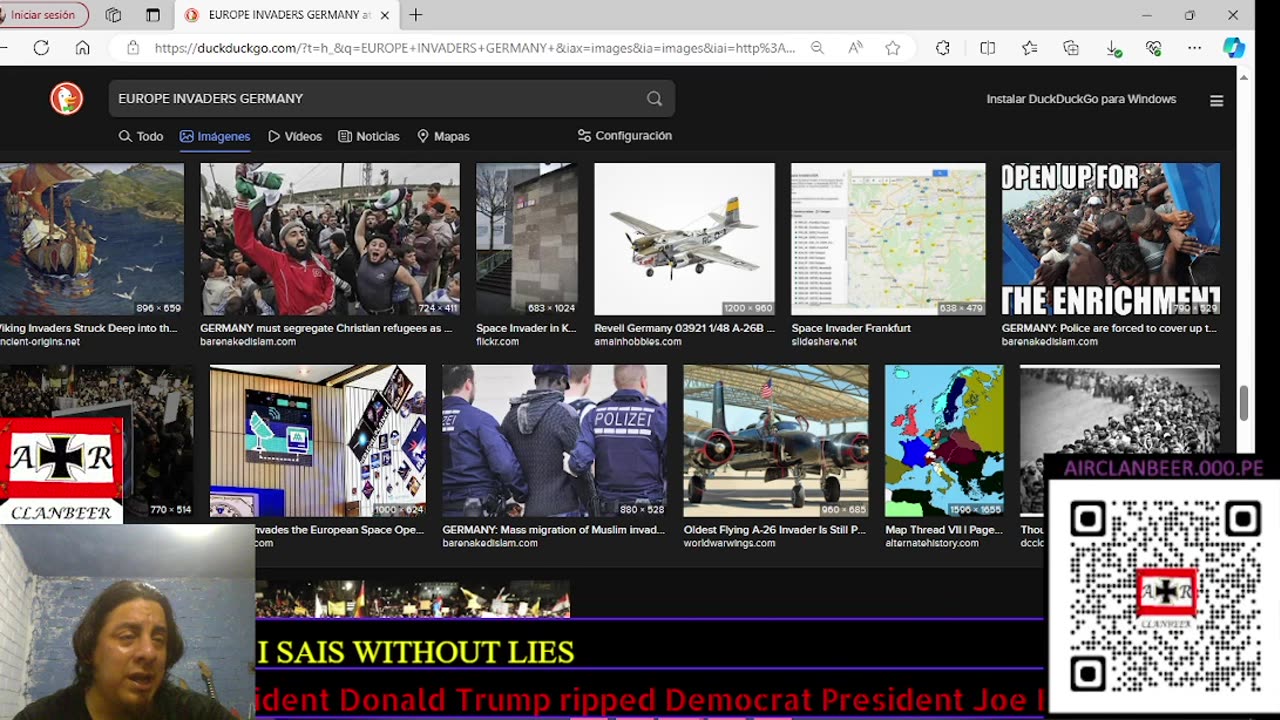Viewport: 1280px width, 720px height.
Task: Click the duckduckgo.com address bar
Action: coord(475,48)
